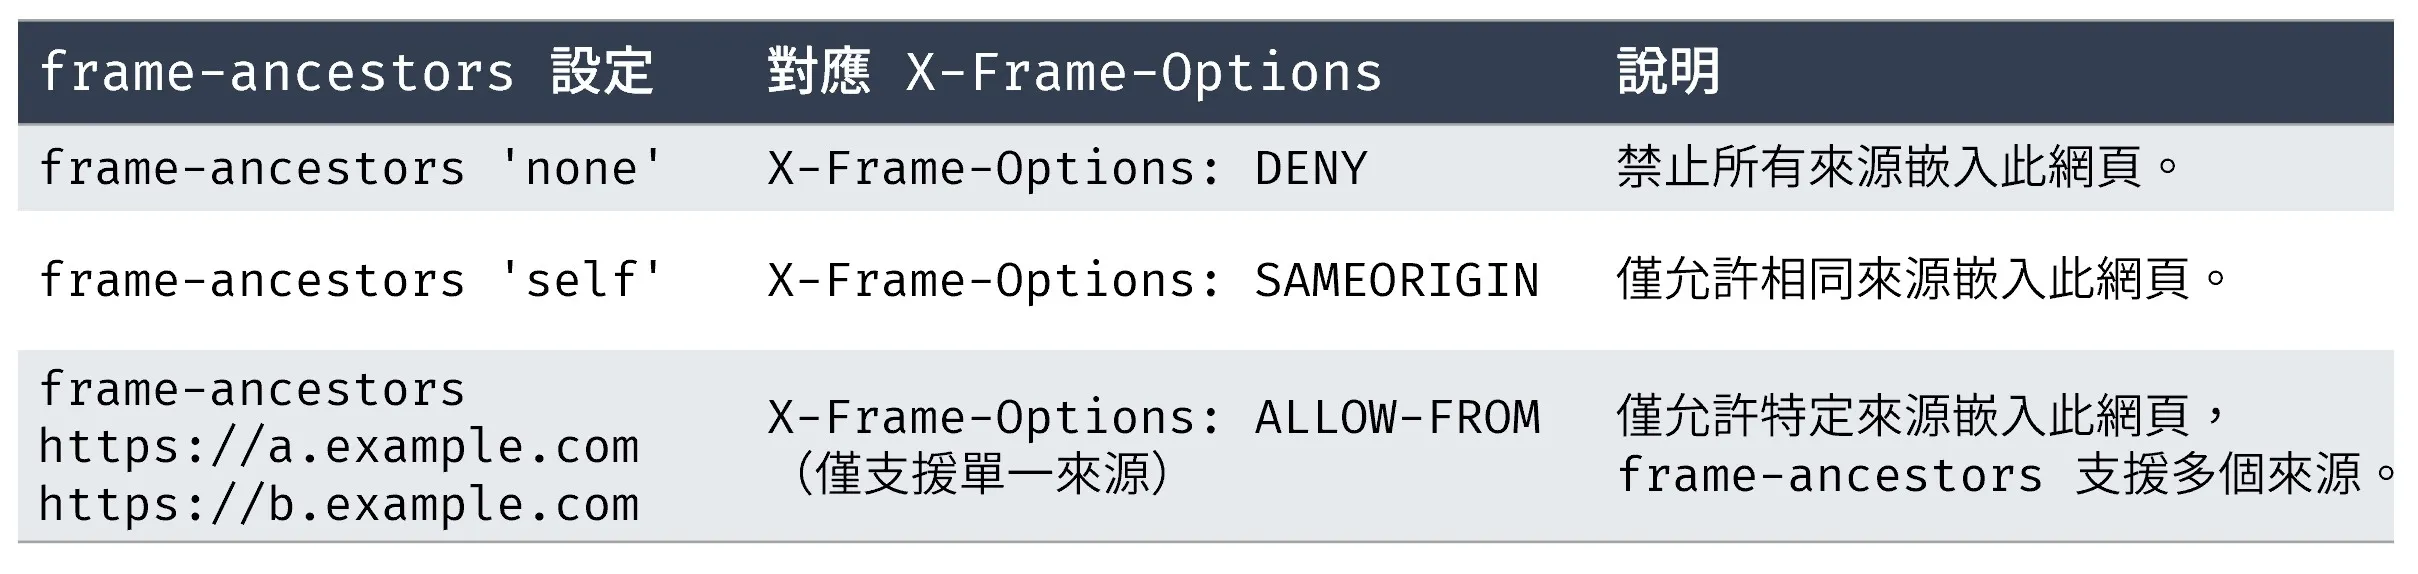
Task: Click the note "(僅支援單一來源)"
Action: pyautogui.click(x=980, y=474)
